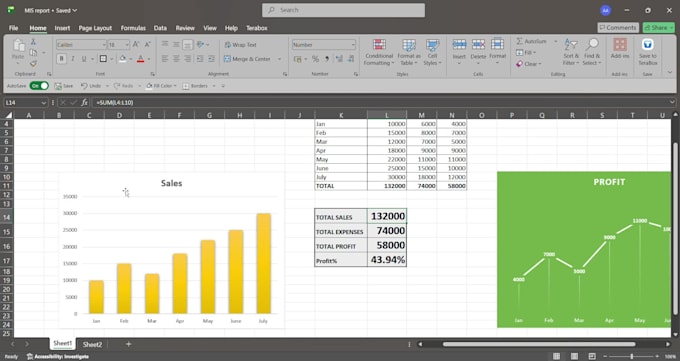
Task: Toggle the AutoSave switch off
Action: click(x=39, y=86)
